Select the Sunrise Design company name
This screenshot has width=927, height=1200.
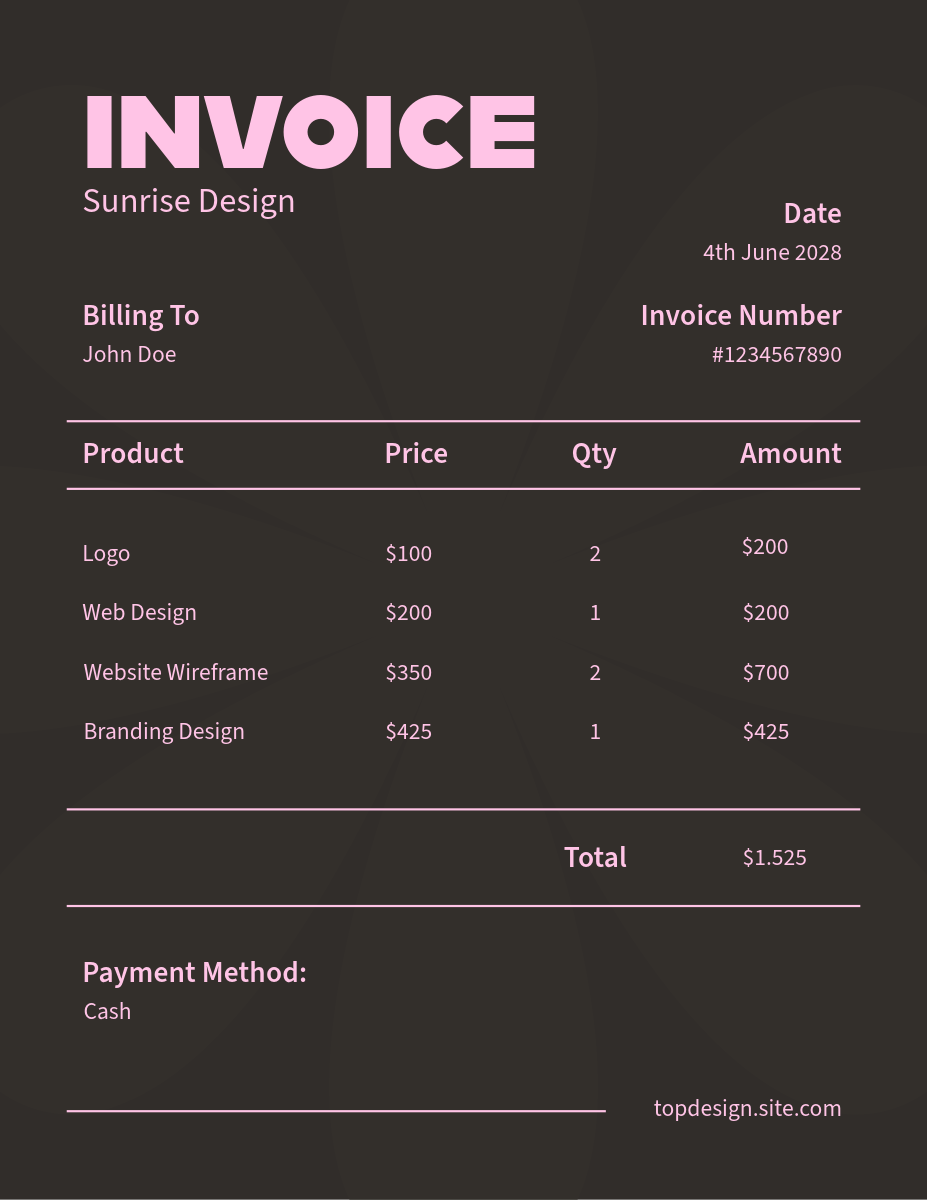[188, 201]
